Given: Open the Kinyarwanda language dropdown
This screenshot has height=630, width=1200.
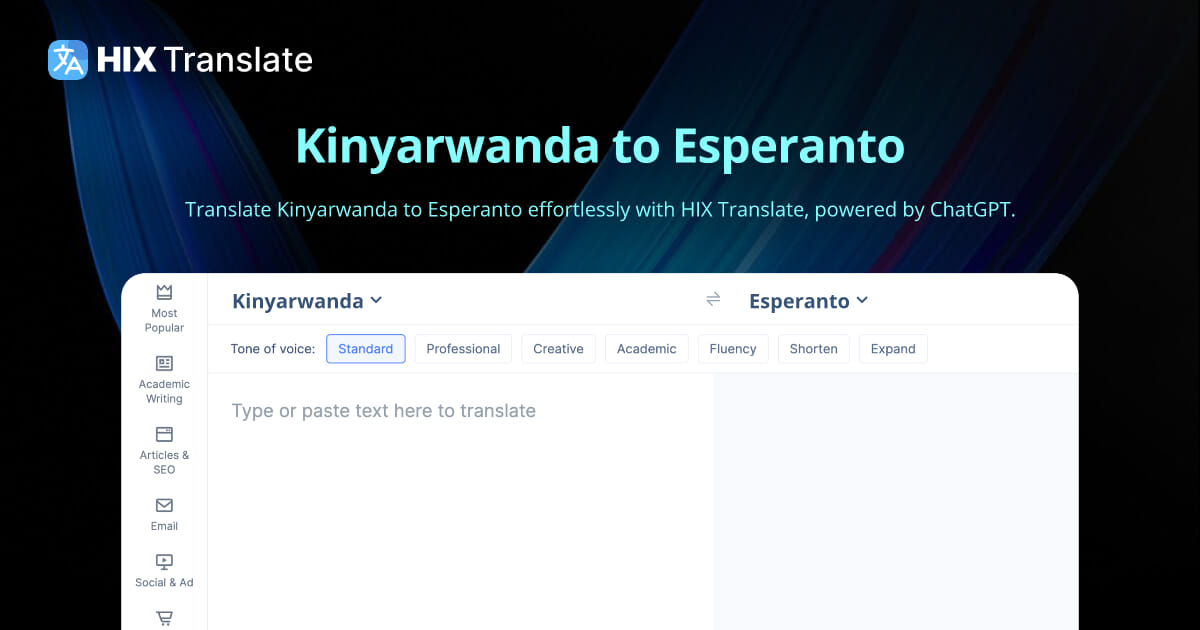Looking at the screenshot, I should click(306, 300).
